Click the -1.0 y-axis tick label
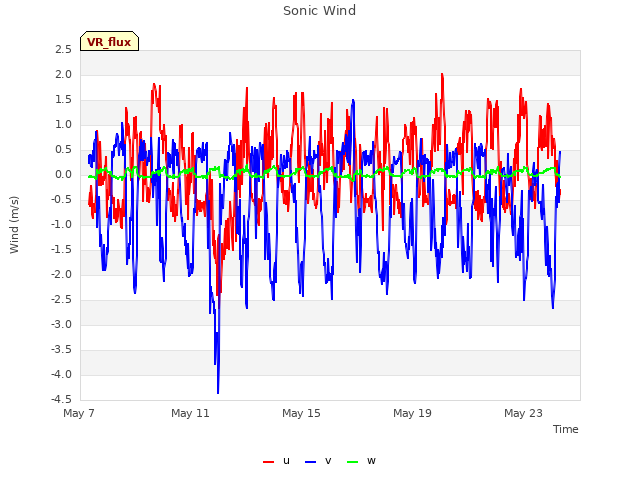Screen dimensions: 640x480 [x=62, y=224]
